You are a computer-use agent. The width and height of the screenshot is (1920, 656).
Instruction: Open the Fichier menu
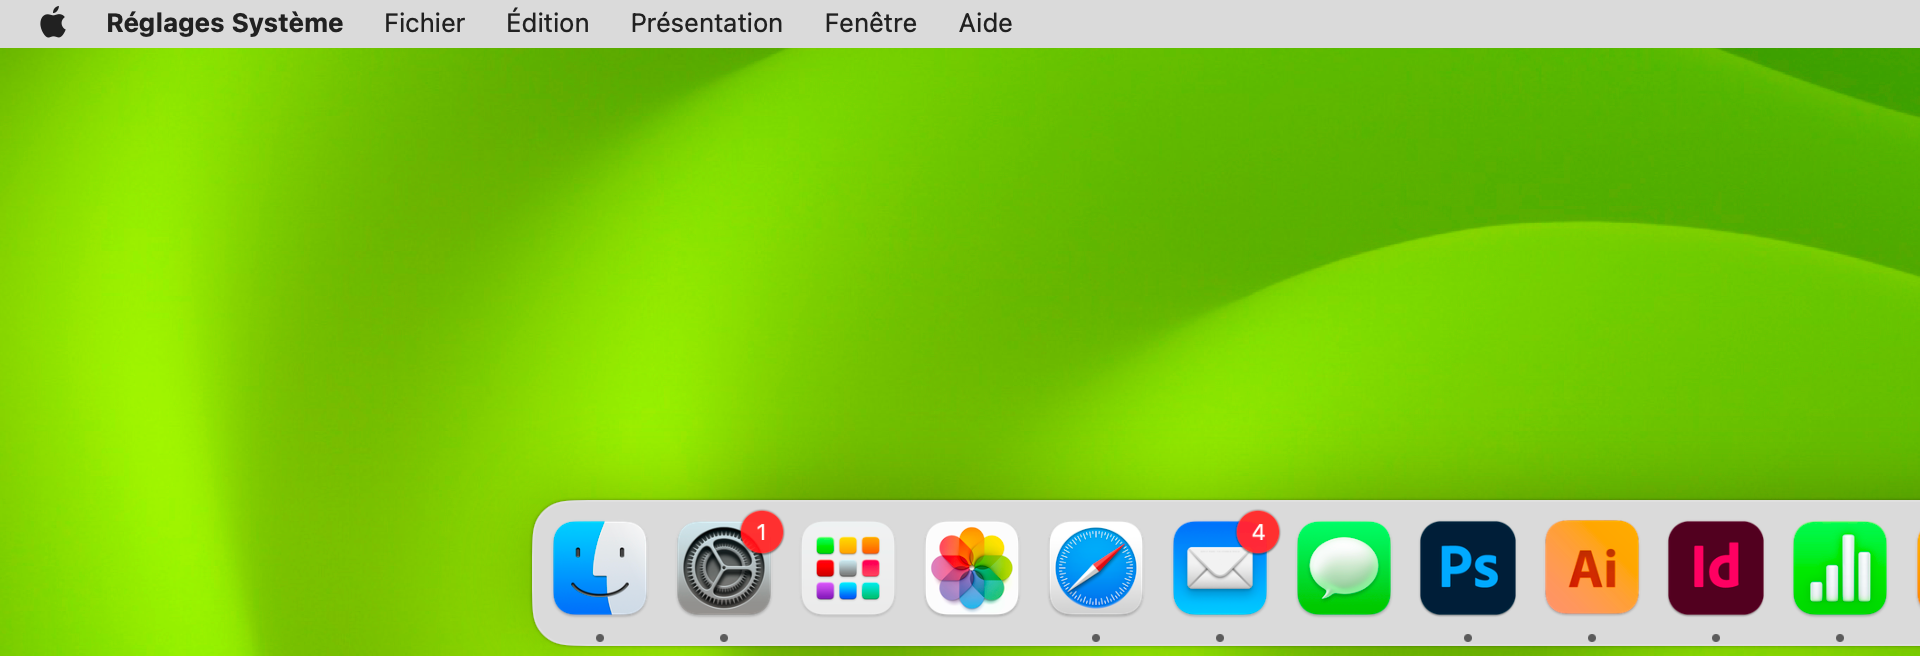point(424,23)
